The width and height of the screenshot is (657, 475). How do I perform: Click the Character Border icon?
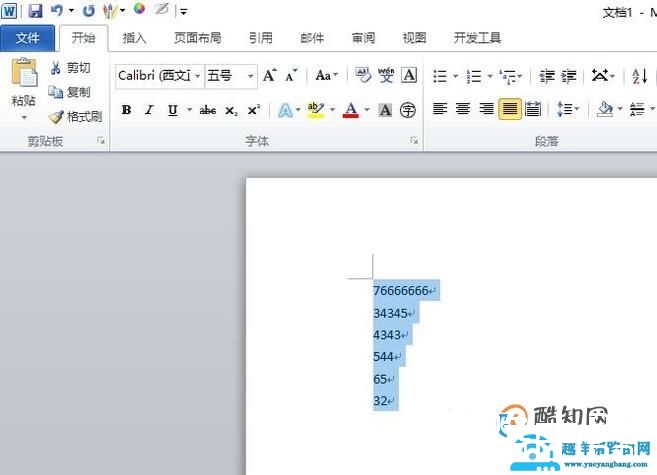409,75
